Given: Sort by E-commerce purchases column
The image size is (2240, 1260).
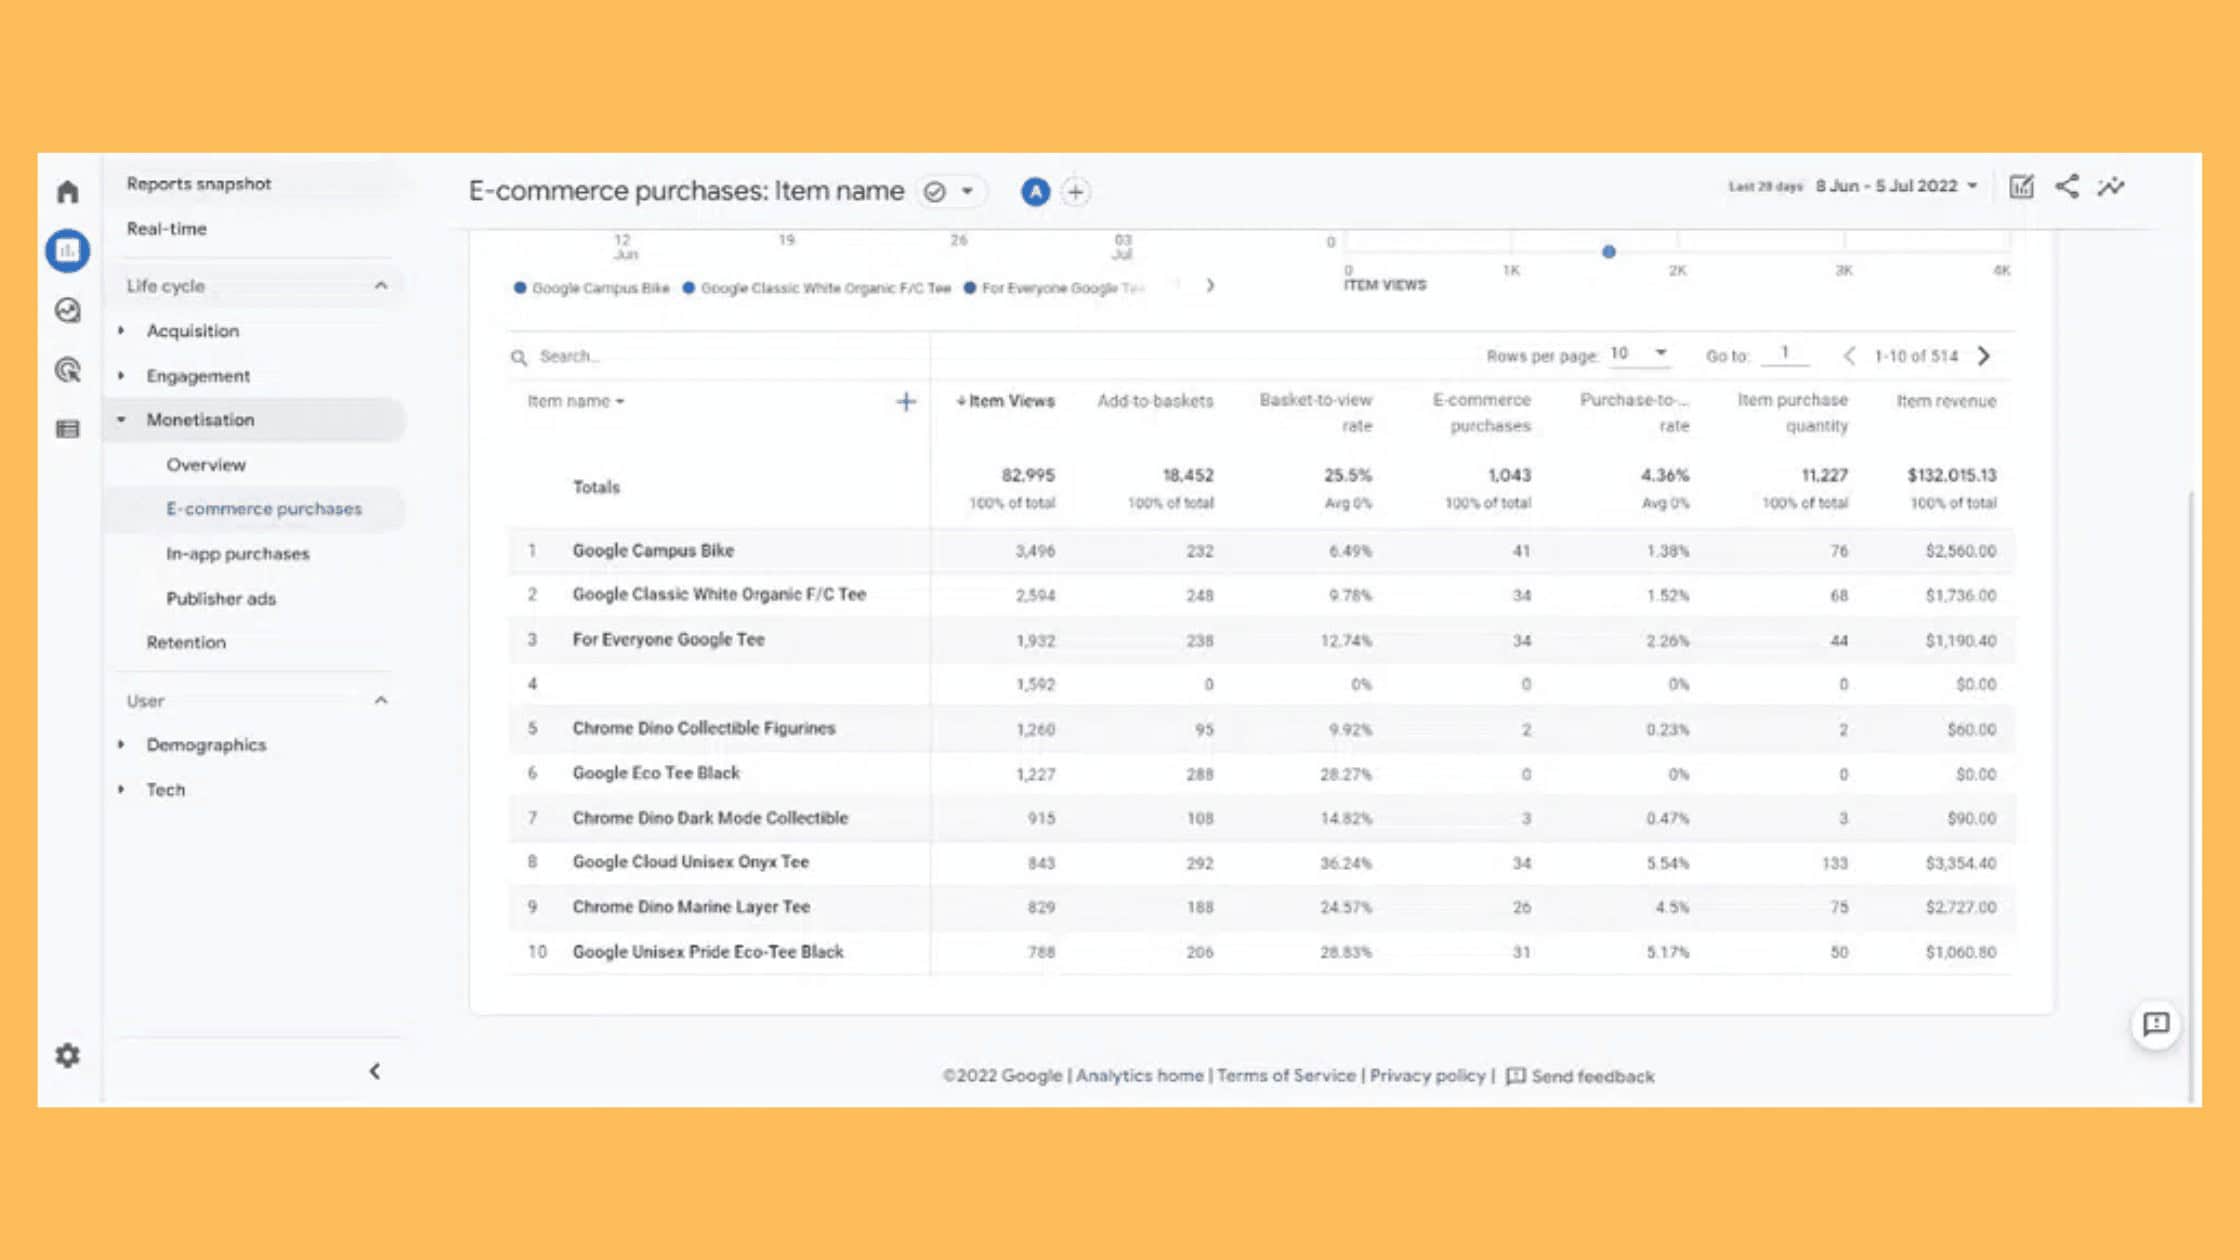Looking at the screenshot, I should click(1482, 412).
